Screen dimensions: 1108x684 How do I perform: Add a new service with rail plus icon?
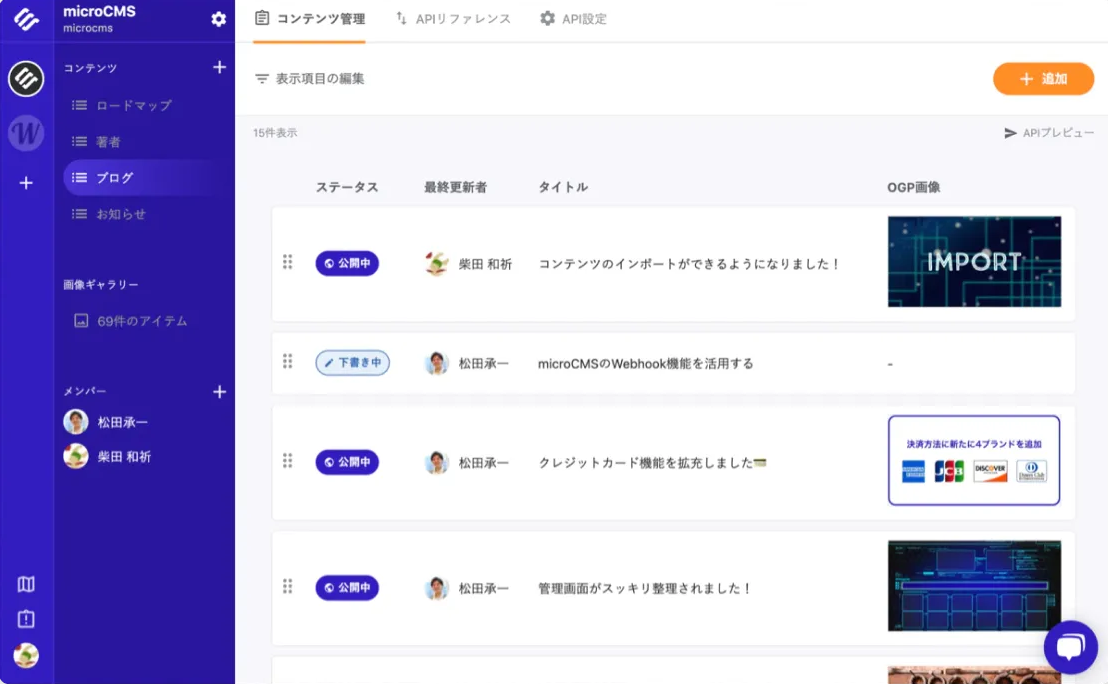pyautogui.click(x=26, y=183)
